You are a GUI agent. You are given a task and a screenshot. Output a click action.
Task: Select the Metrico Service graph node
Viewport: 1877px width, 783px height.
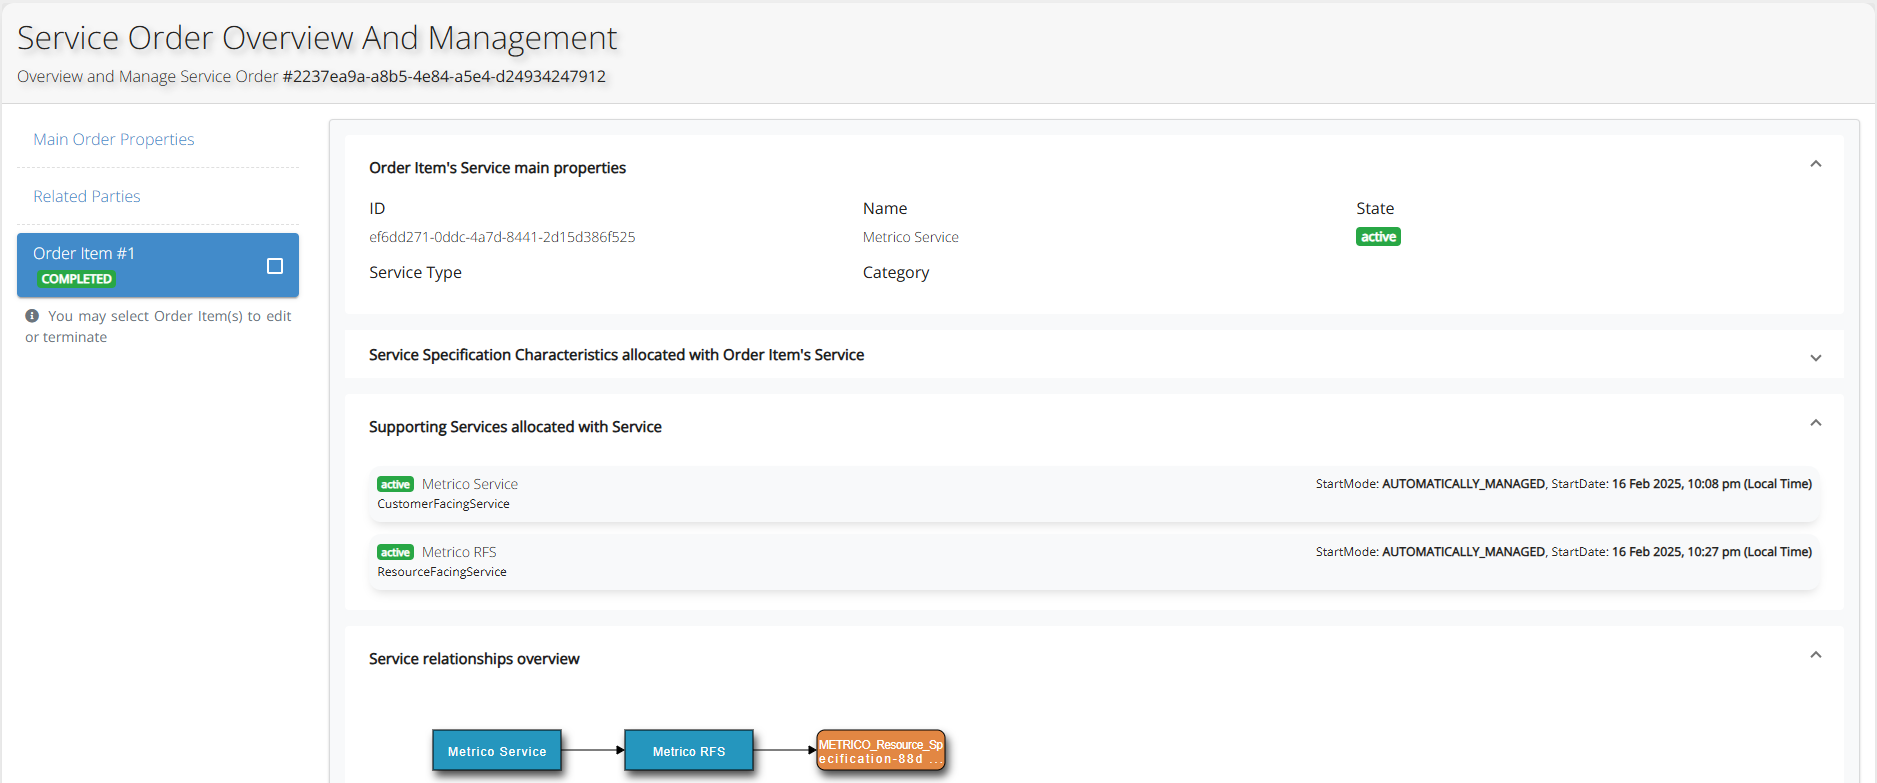pos(497,751)
